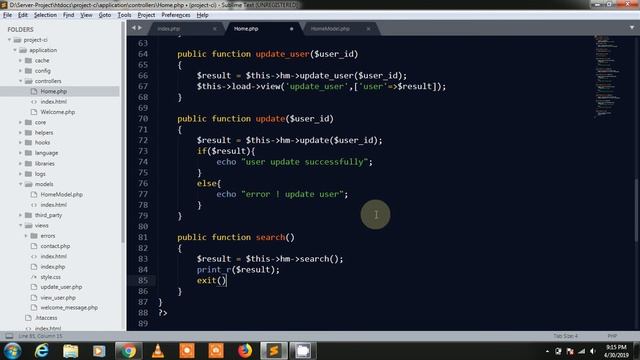Screen dimensions: 640x360
Task: Launch Internet Explorer from taskbar
Action: click(42, 351)
